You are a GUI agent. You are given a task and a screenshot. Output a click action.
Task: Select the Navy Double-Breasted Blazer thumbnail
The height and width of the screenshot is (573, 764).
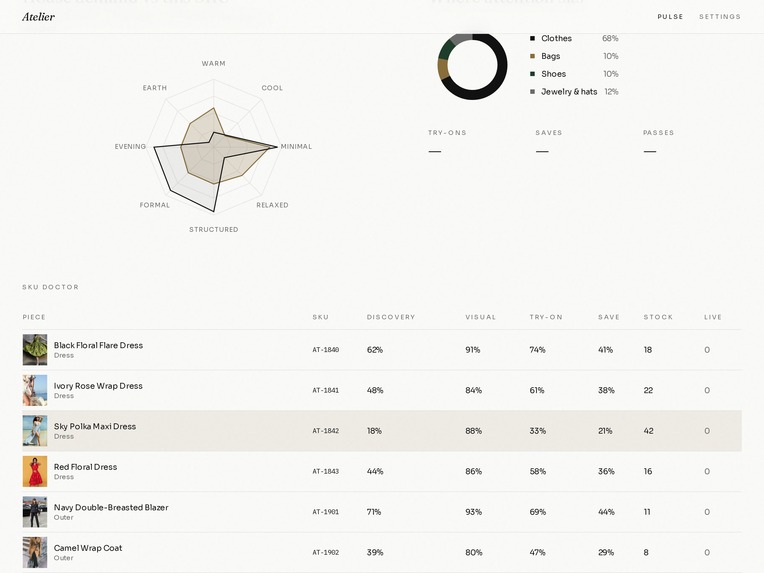pyautogui.click(x=35, y=512)
